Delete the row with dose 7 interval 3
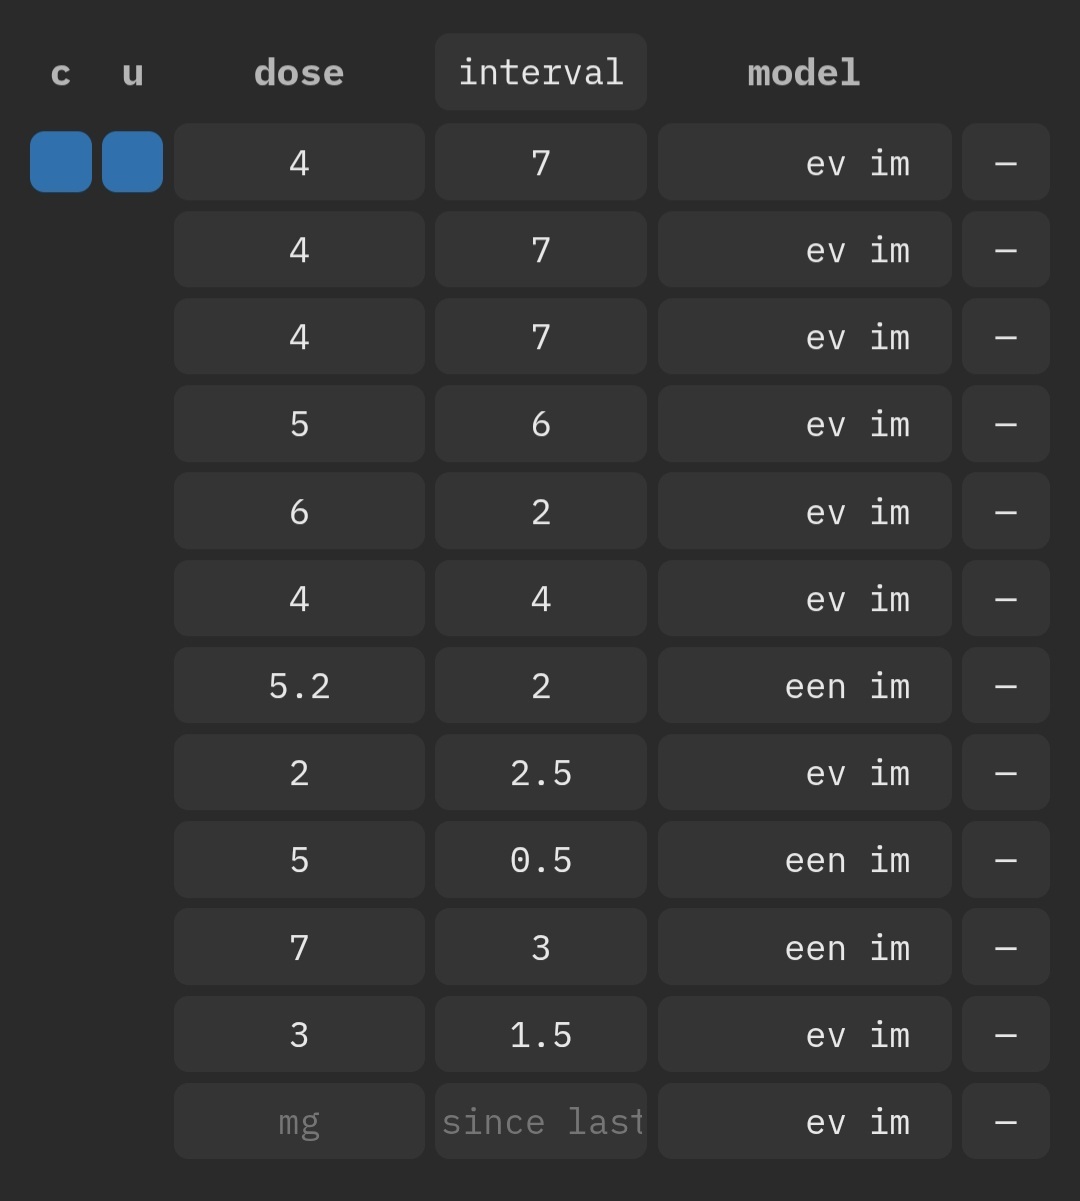The width and height of the screenshot is (1080, 1201). tap(1005, 947)
